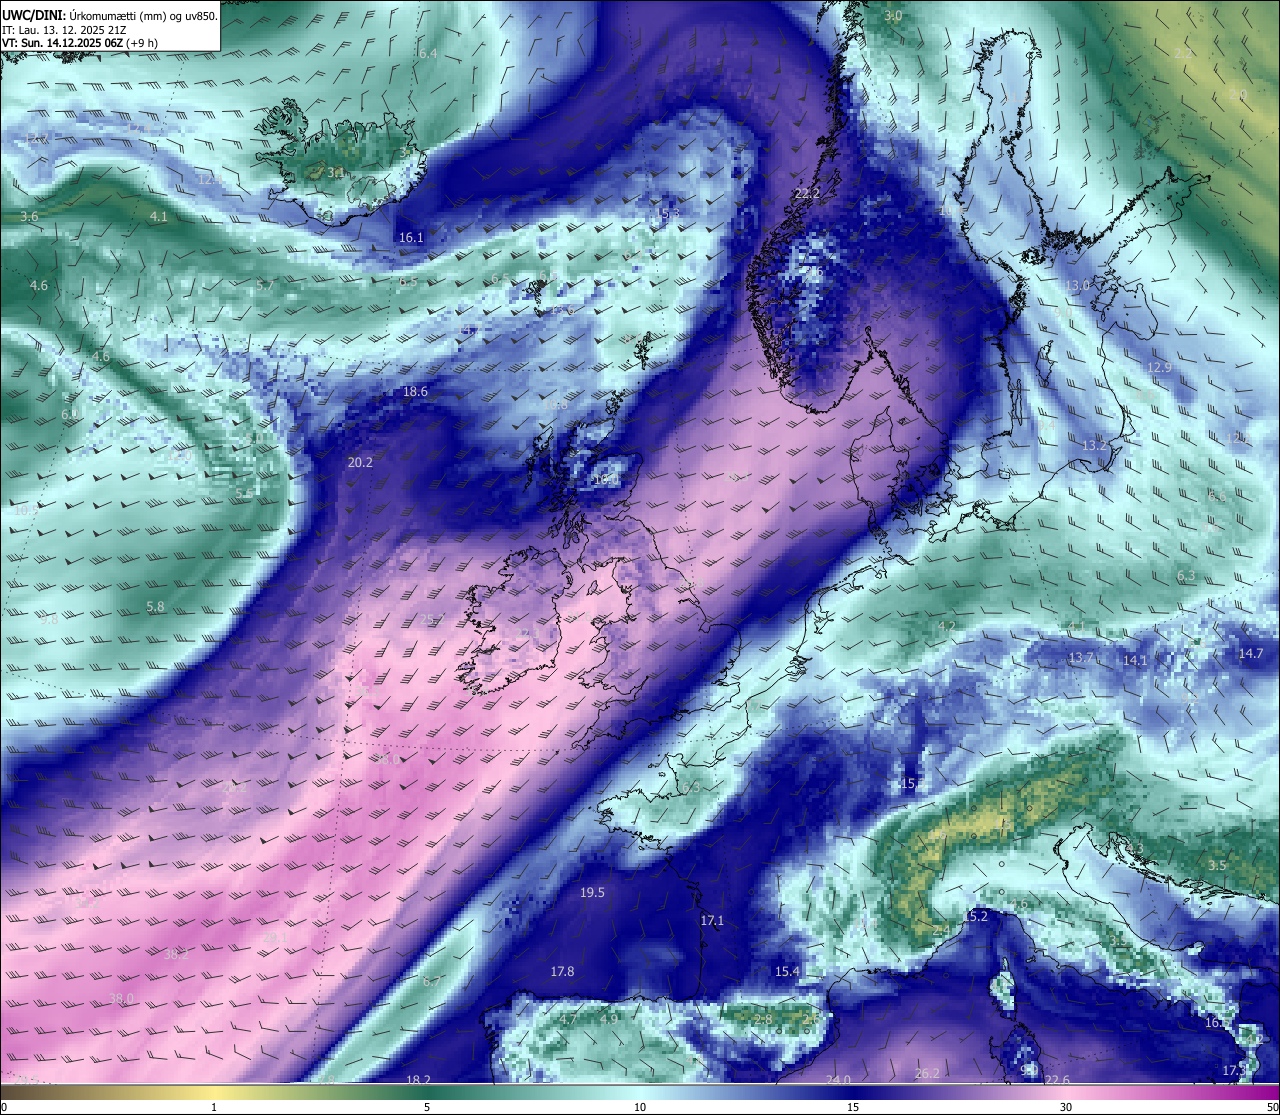
Task: Click the 16.1 value southeast of Iceland
Action: pyautogui.click(x=411, y=238)
